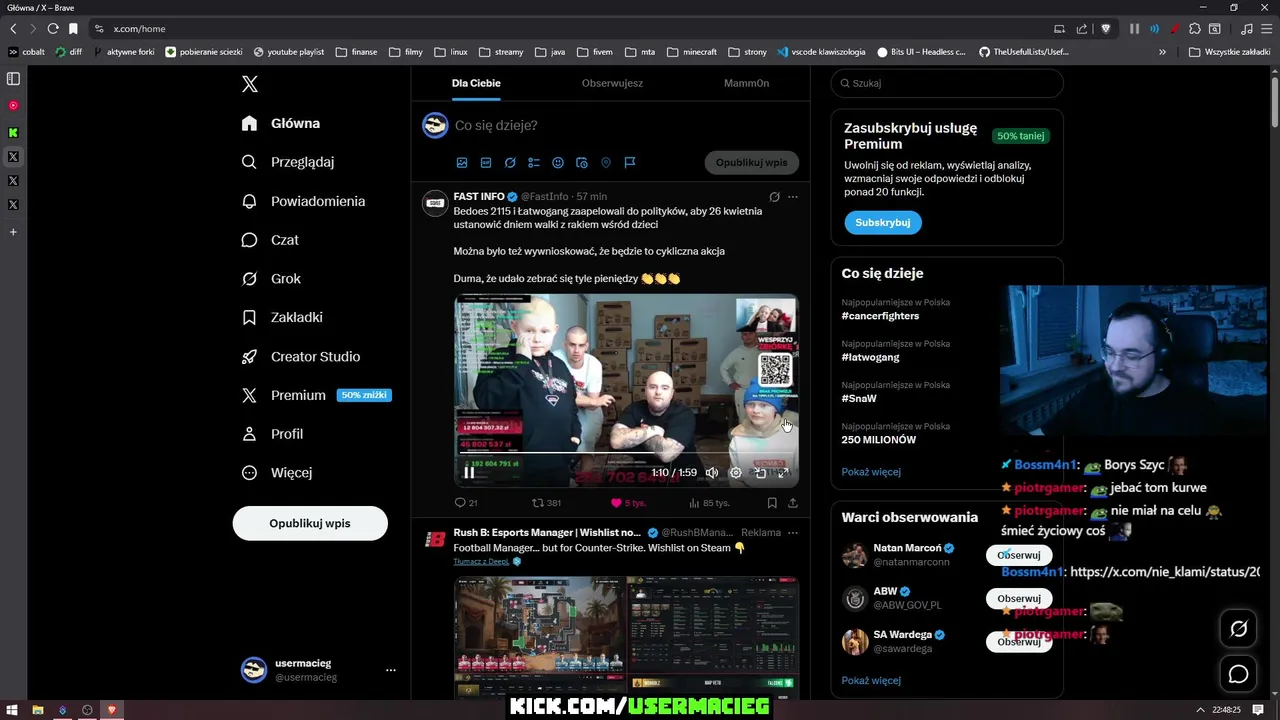Open the floating Grok button
Viewport: 1280px width, 720px height.
pyautogui.click(x=1238, y=629)
